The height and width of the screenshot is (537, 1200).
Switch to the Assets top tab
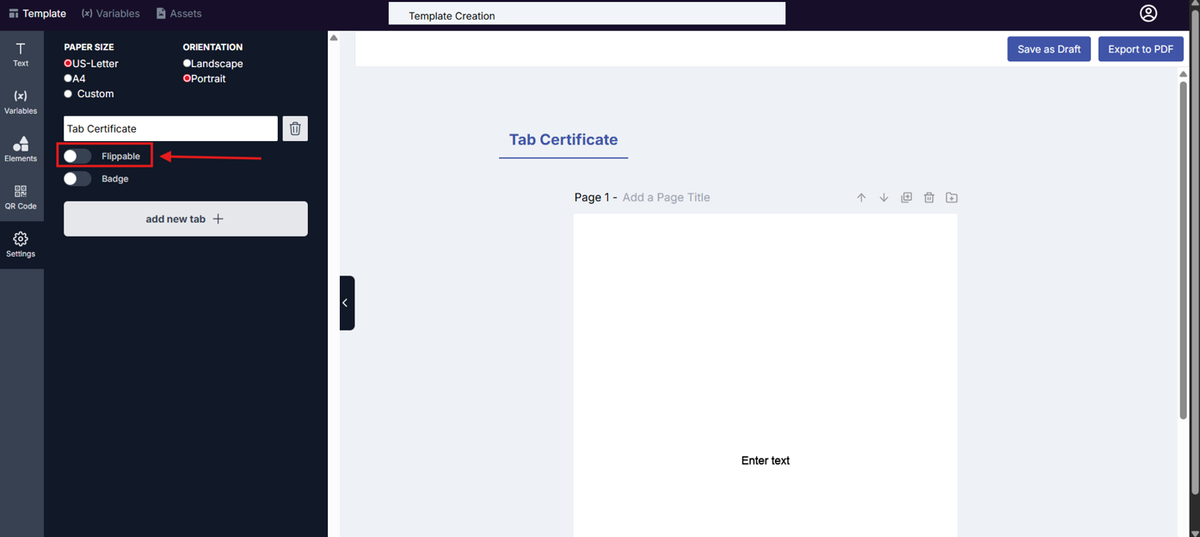click(x=179, y=14)
